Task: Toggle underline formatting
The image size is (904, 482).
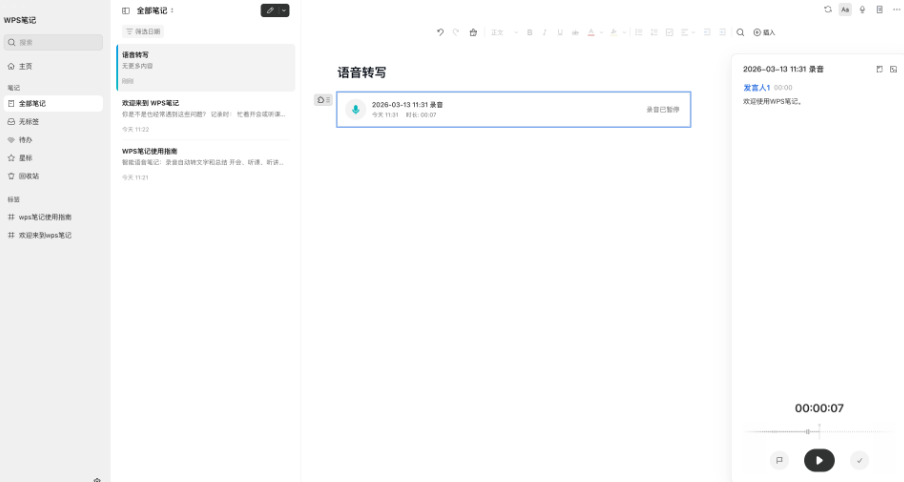Action: 560,32
